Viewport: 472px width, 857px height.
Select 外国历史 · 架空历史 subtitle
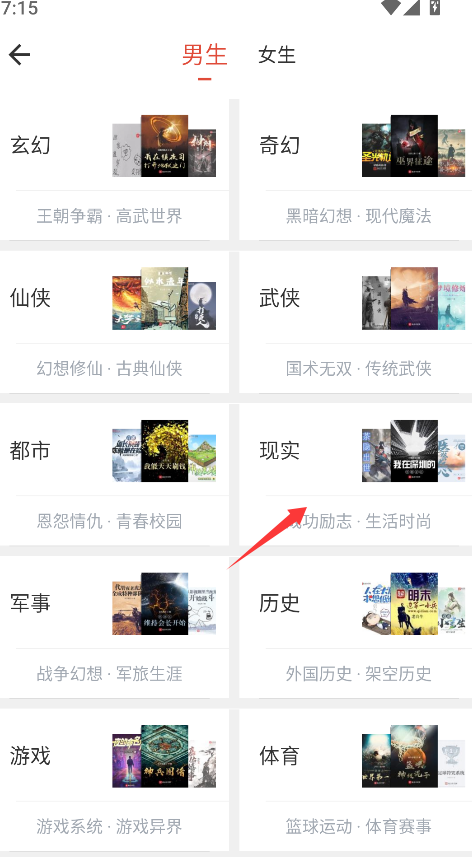pyautogui.click(x=359, y=674)
